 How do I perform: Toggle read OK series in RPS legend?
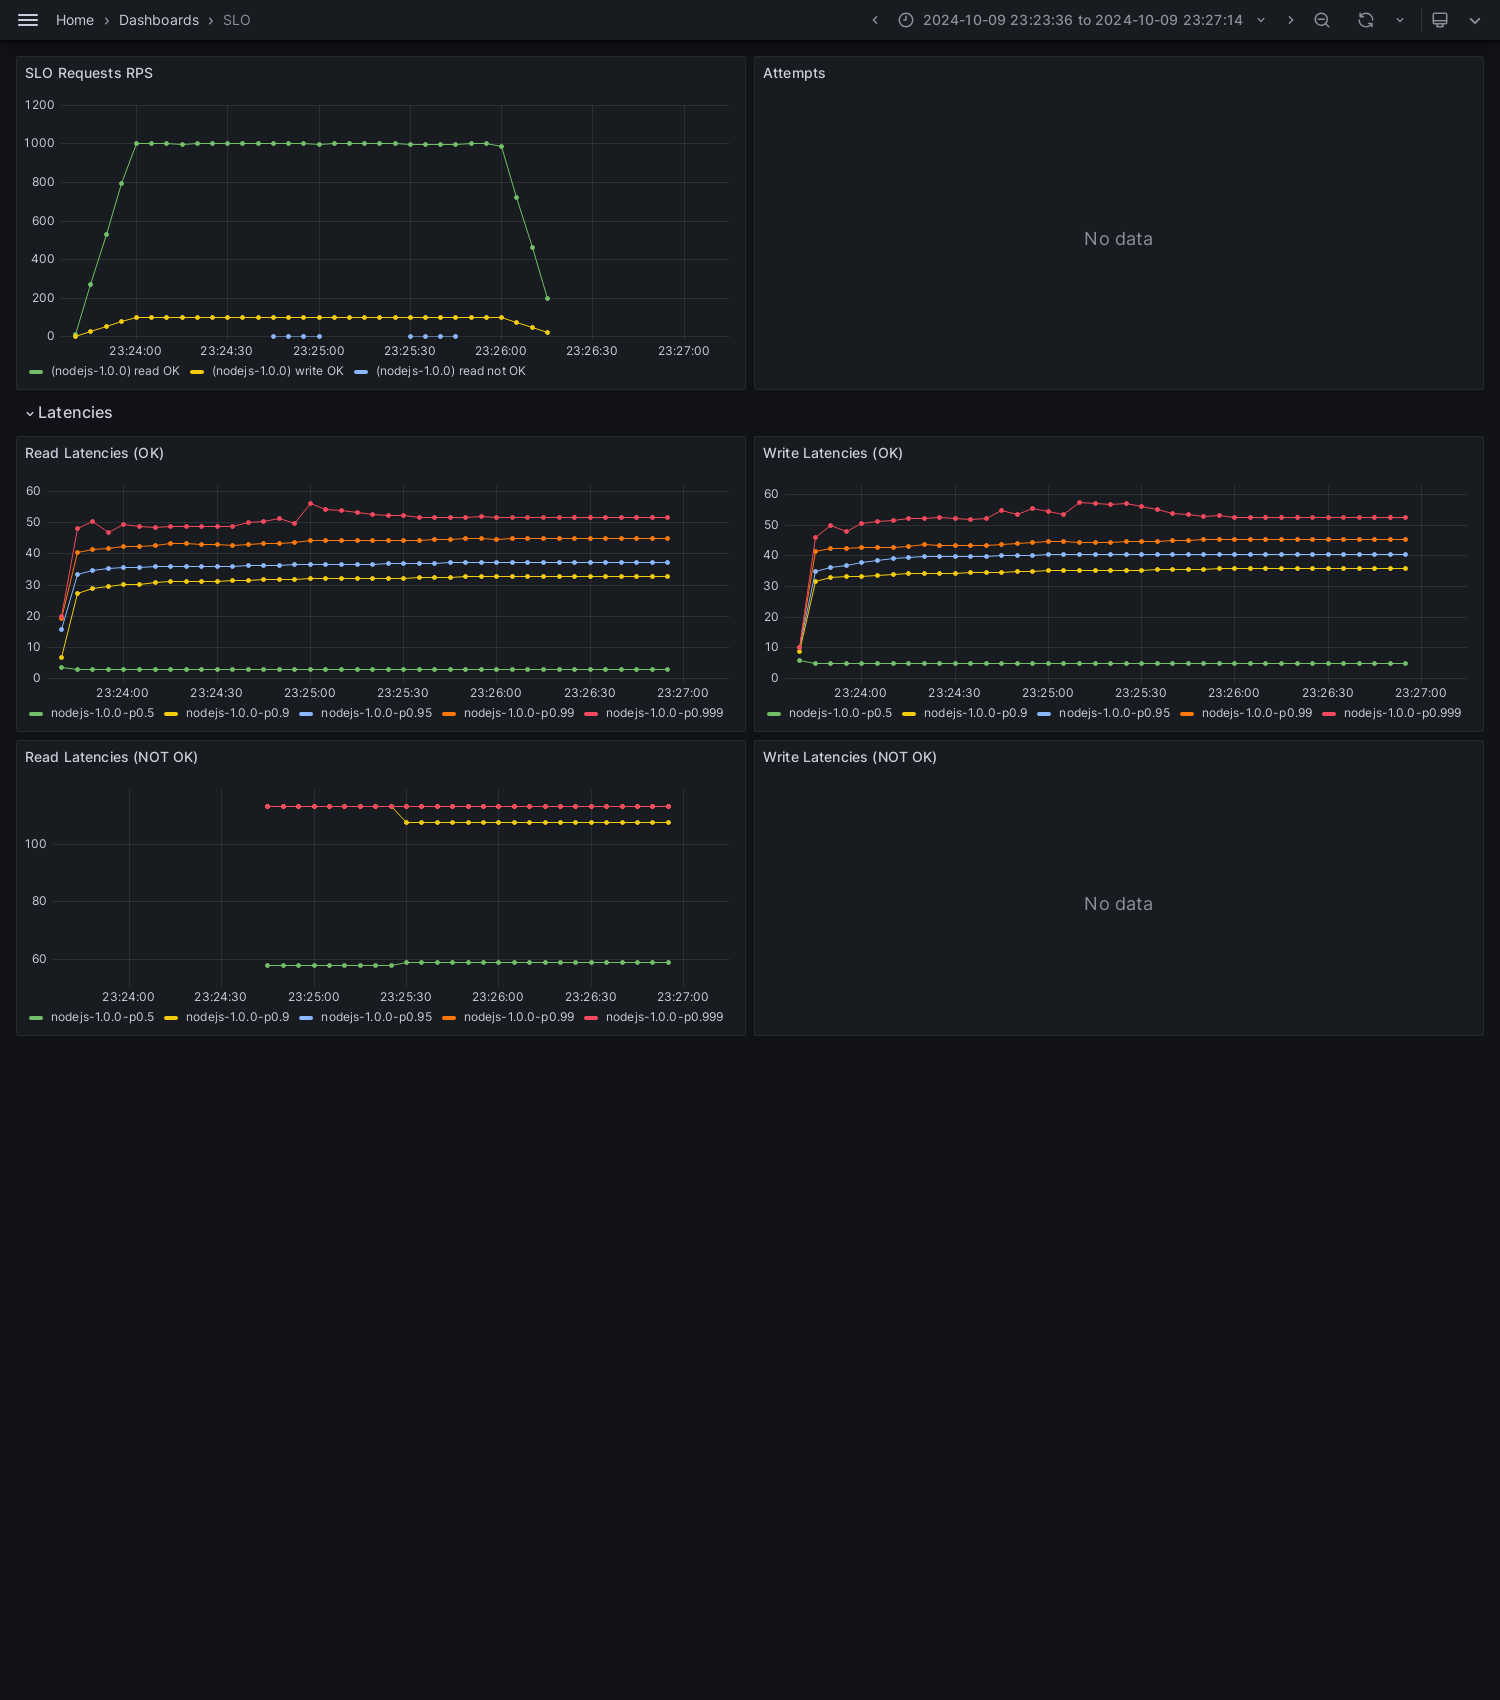tap(115, 371)
